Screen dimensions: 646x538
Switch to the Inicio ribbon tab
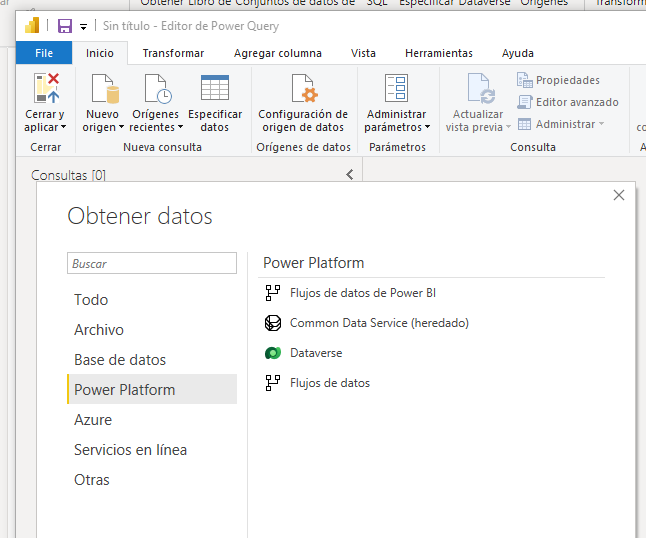coord(100,53)
